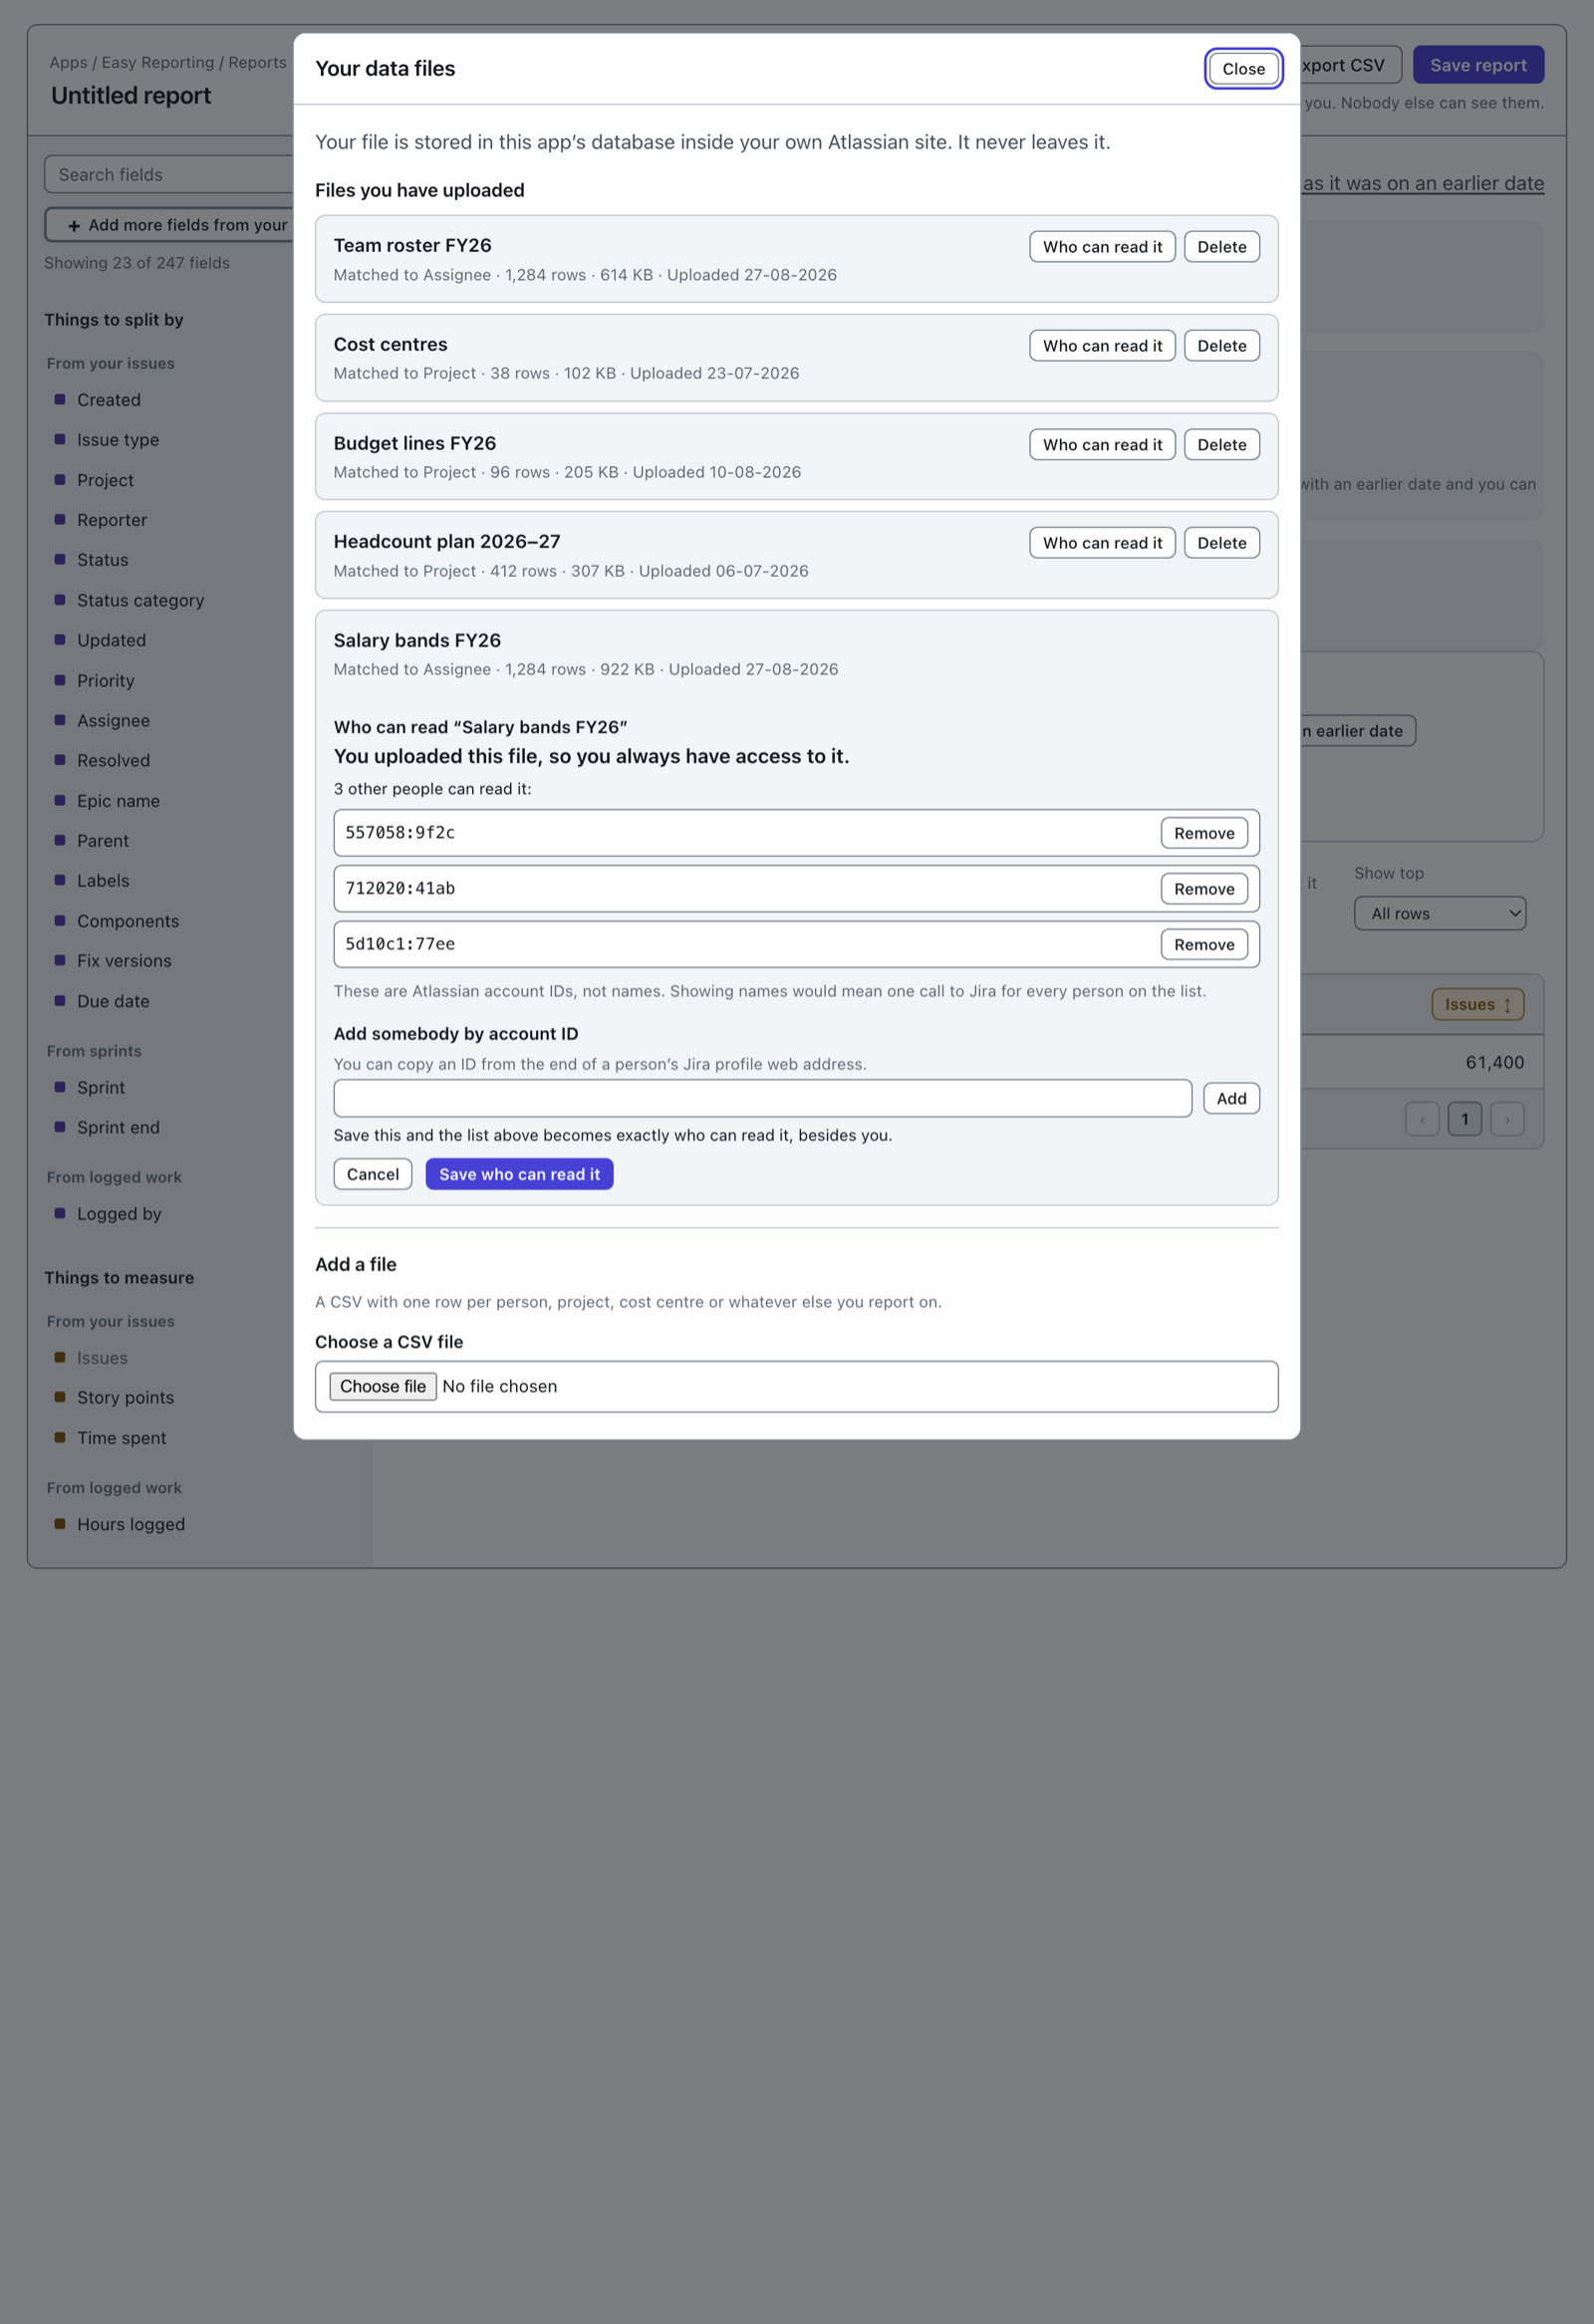Close the Your data files dialog
Screen dimensions: 1594x2324
click(x=1243, y=69)
